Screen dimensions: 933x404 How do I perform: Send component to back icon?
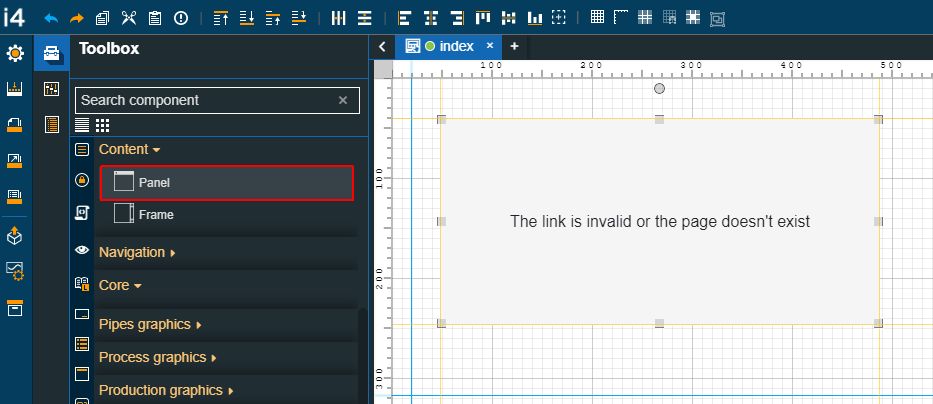tap(247, 18)
